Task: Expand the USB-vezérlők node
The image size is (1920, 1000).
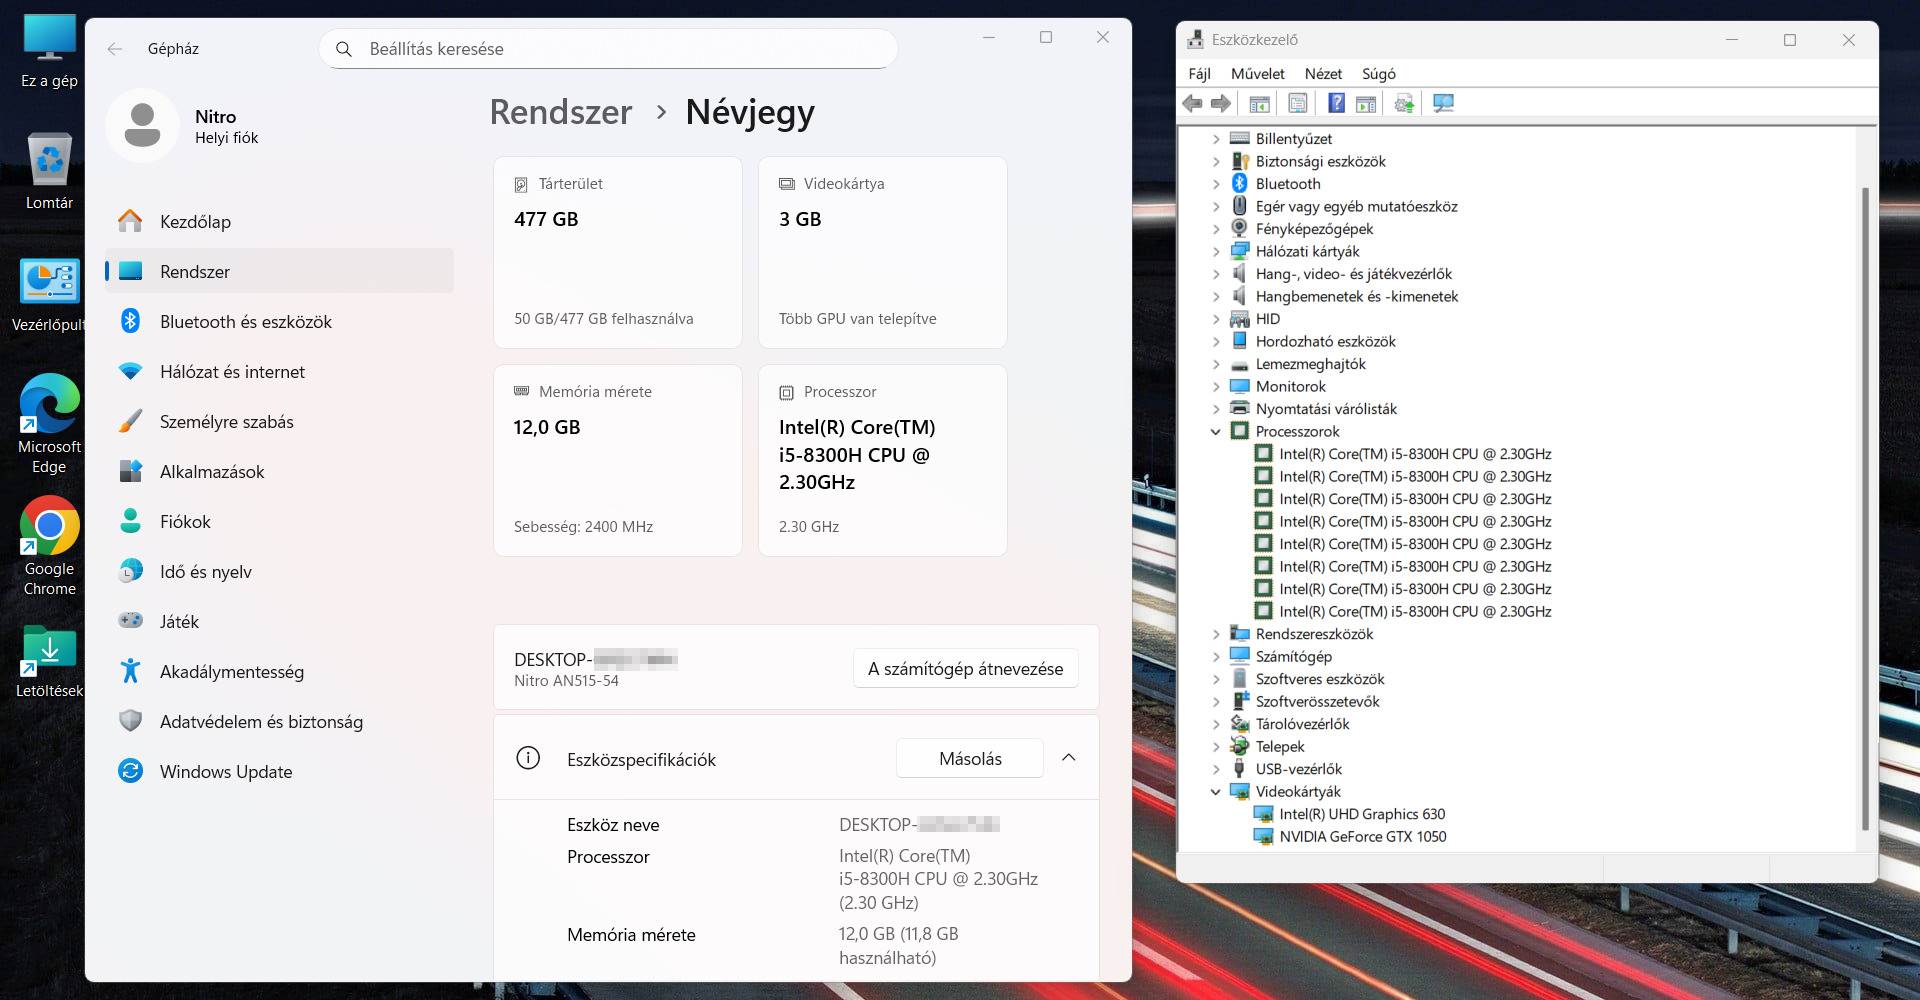Action: (1216, 769)
